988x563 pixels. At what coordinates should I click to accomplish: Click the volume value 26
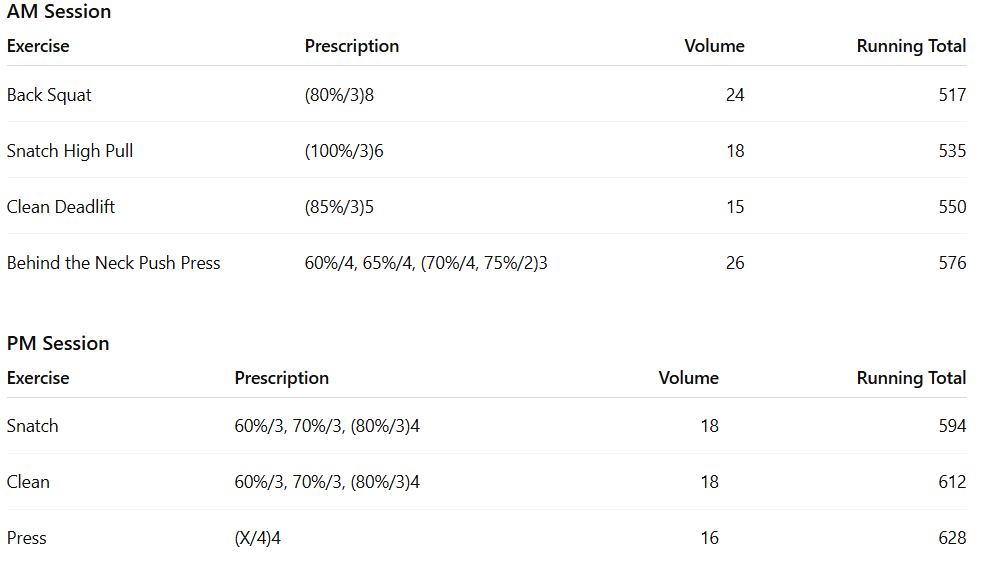pyautogui.click(x=735, y=263)
